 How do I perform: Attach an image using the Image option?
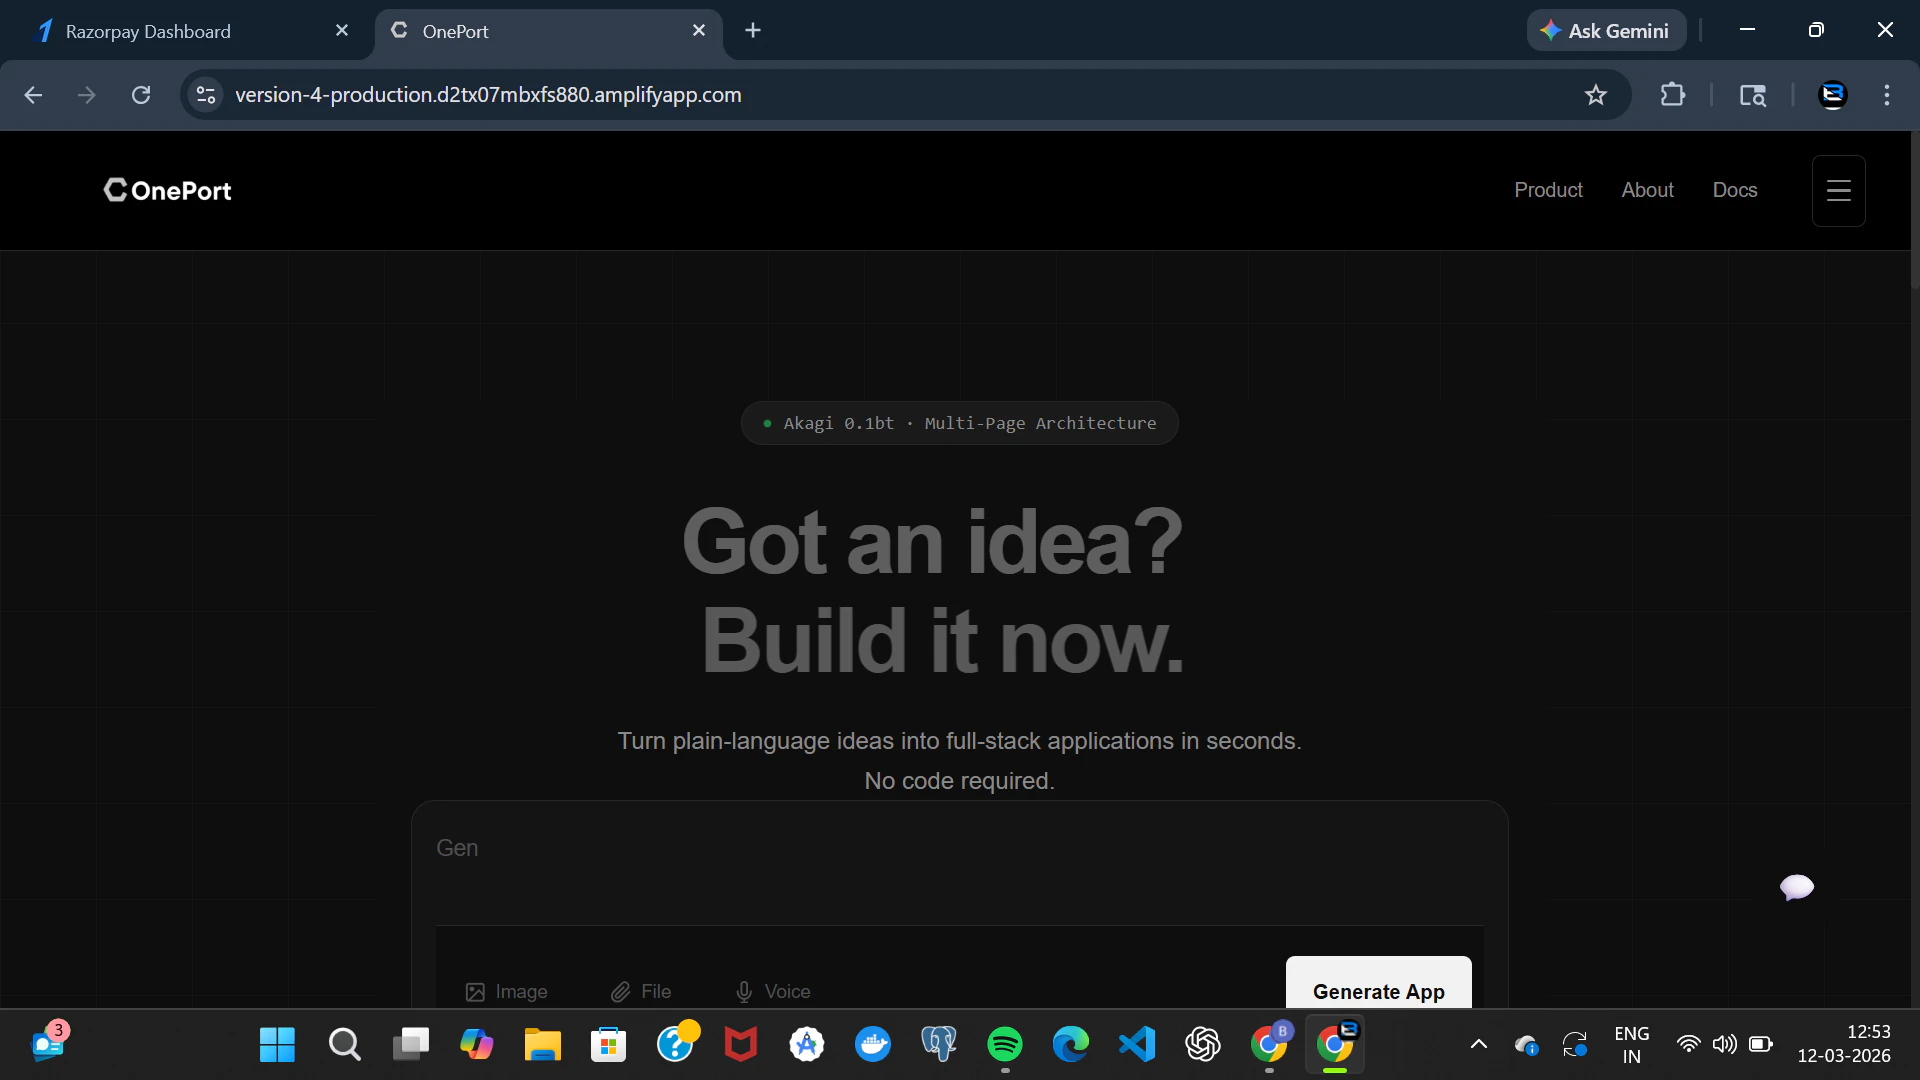506,991
